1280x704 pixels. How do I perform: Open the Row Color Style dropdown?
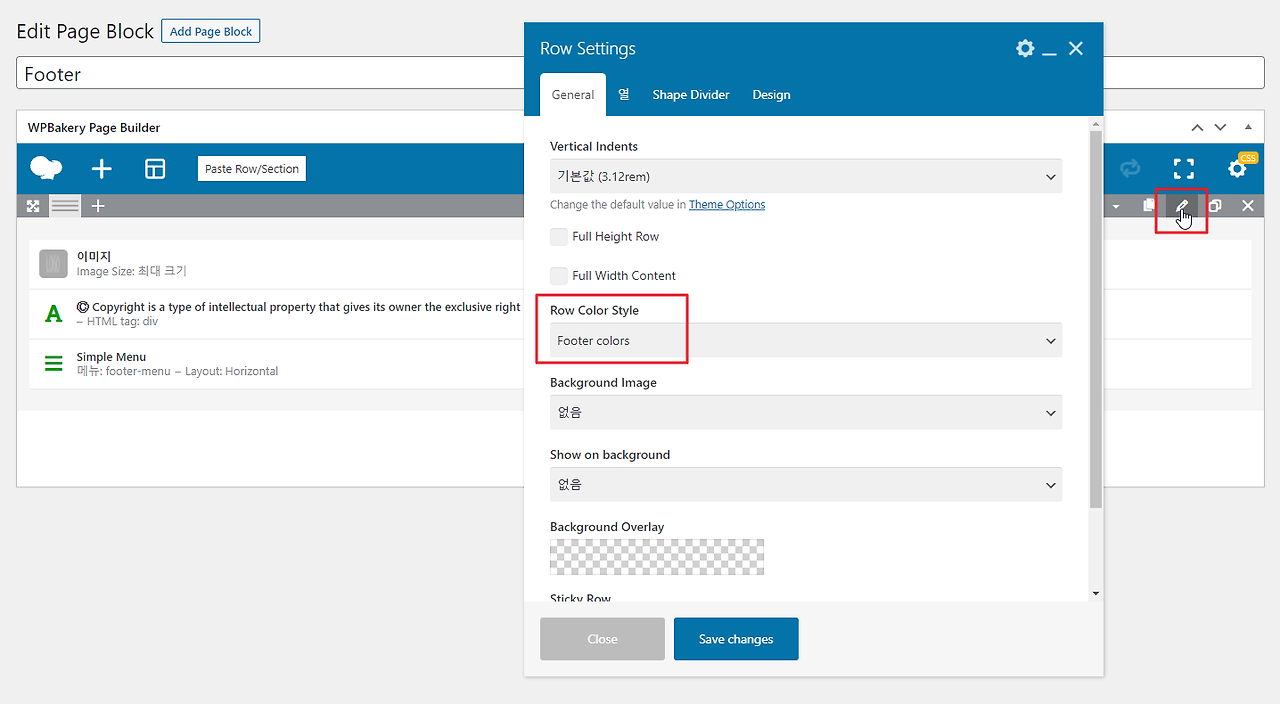coord(806,340)
